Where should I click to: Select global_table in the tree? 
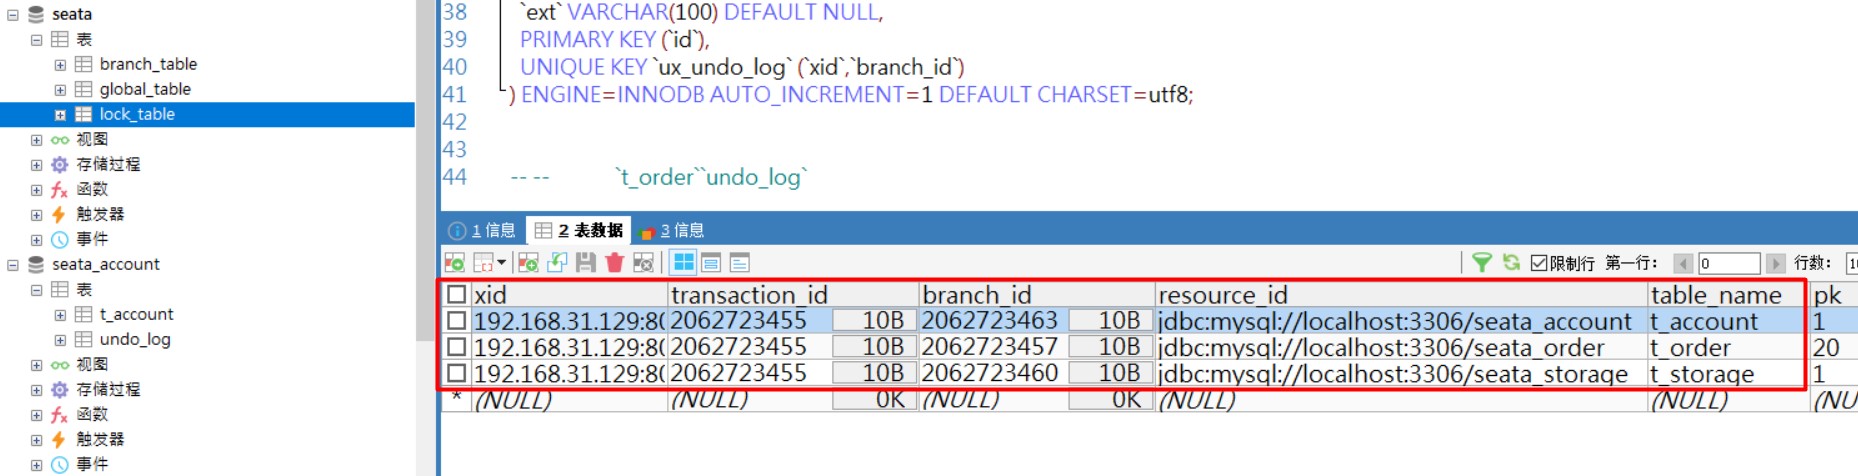[145, 89]
